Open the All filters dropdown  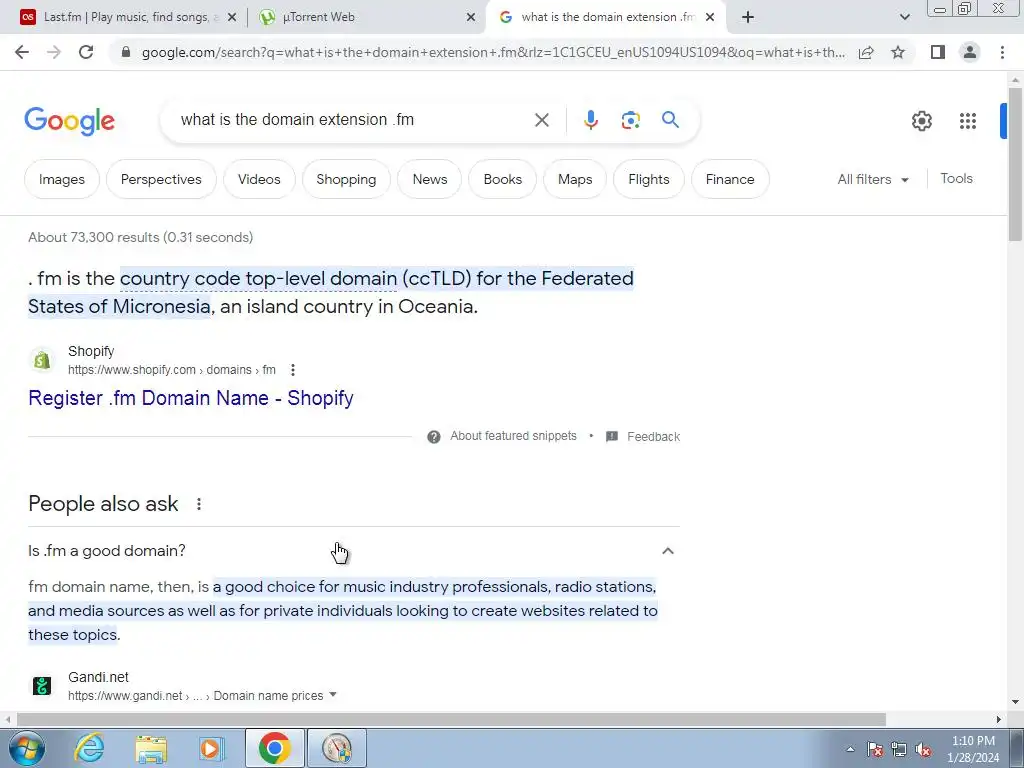[873, 179]
